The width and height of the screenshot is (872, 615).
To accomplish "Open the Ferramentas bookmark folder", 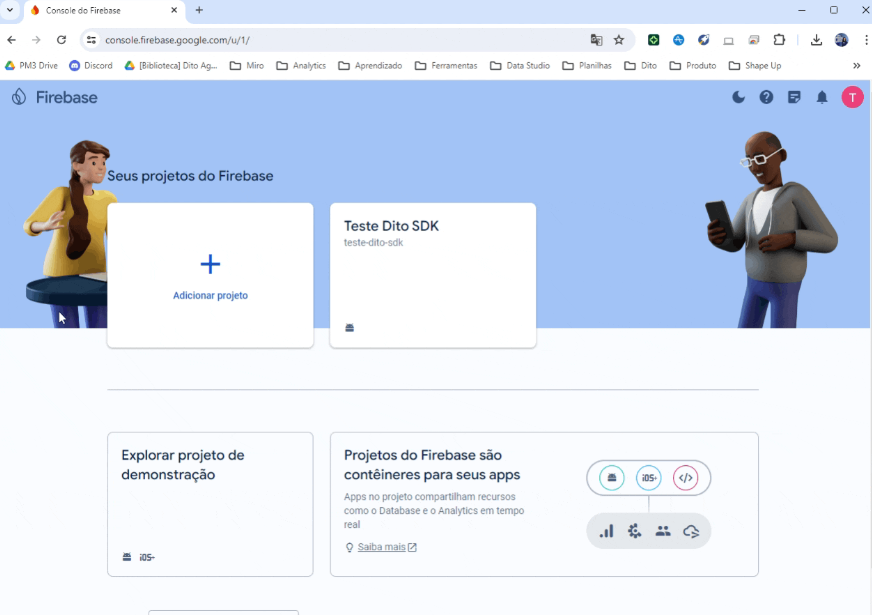I will coord(446,66).
